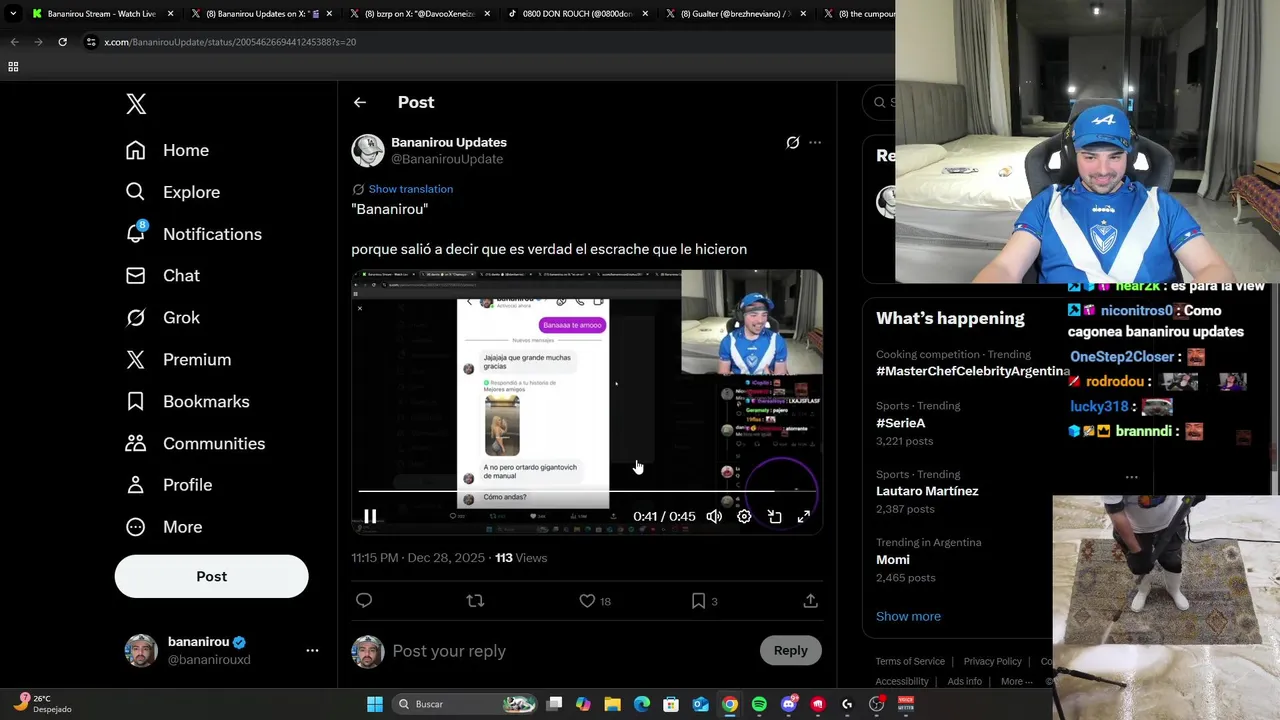Mute the video with the volume icon
The width and height of the screenshot is (1280, 720).
(x=714, y=517)
